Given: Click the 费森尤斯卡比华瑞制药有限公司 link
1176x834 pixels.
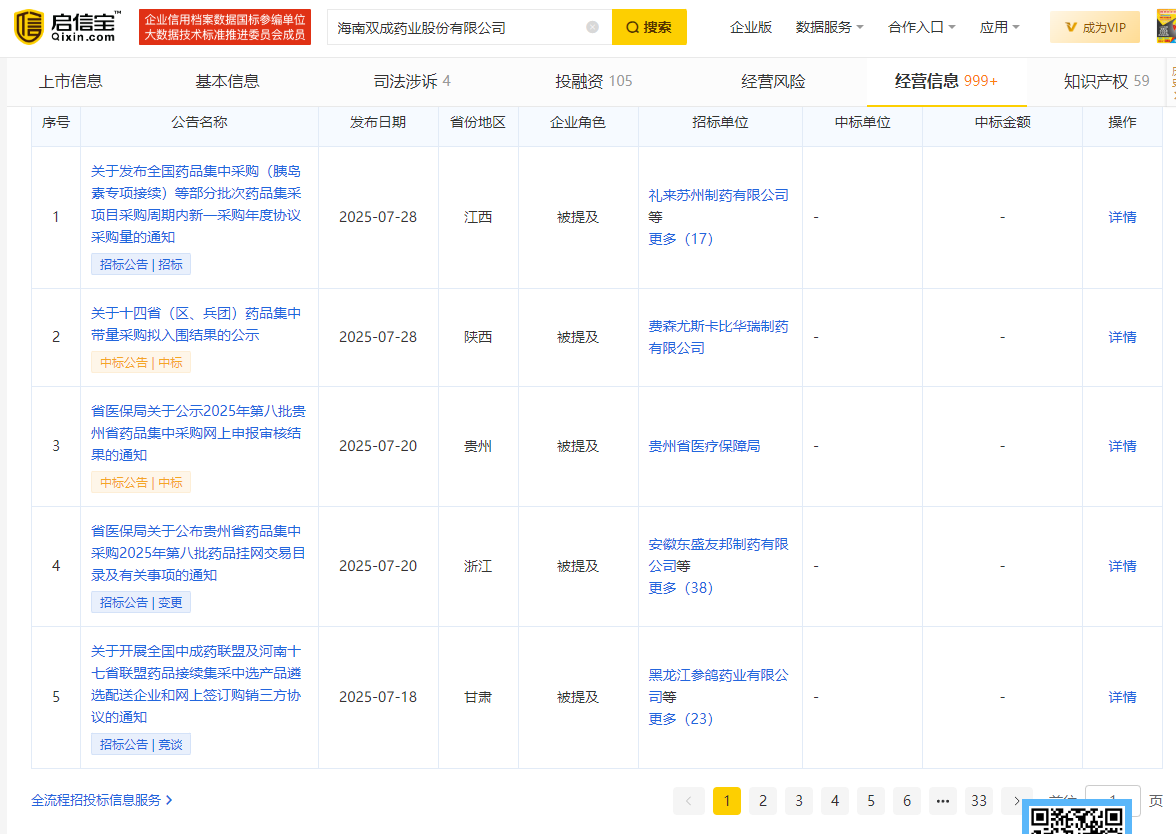Looking at the screenshot, I should pos(718,337).
